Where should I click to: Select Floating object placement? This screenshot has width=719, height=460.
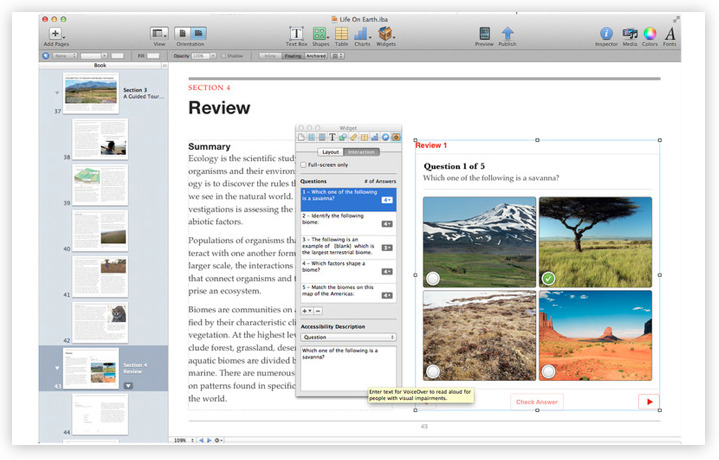[x=293, y=55]
